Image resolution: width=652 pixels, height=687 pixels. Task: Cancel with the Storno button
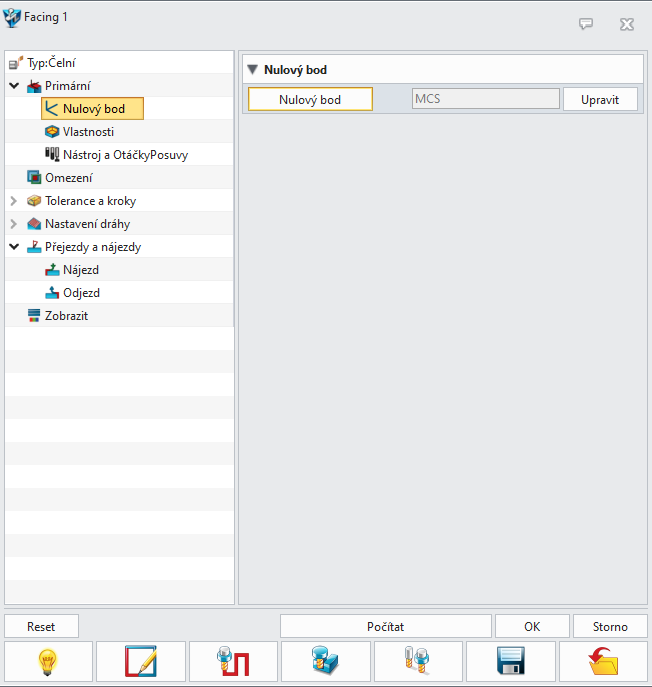coord(610,627)
